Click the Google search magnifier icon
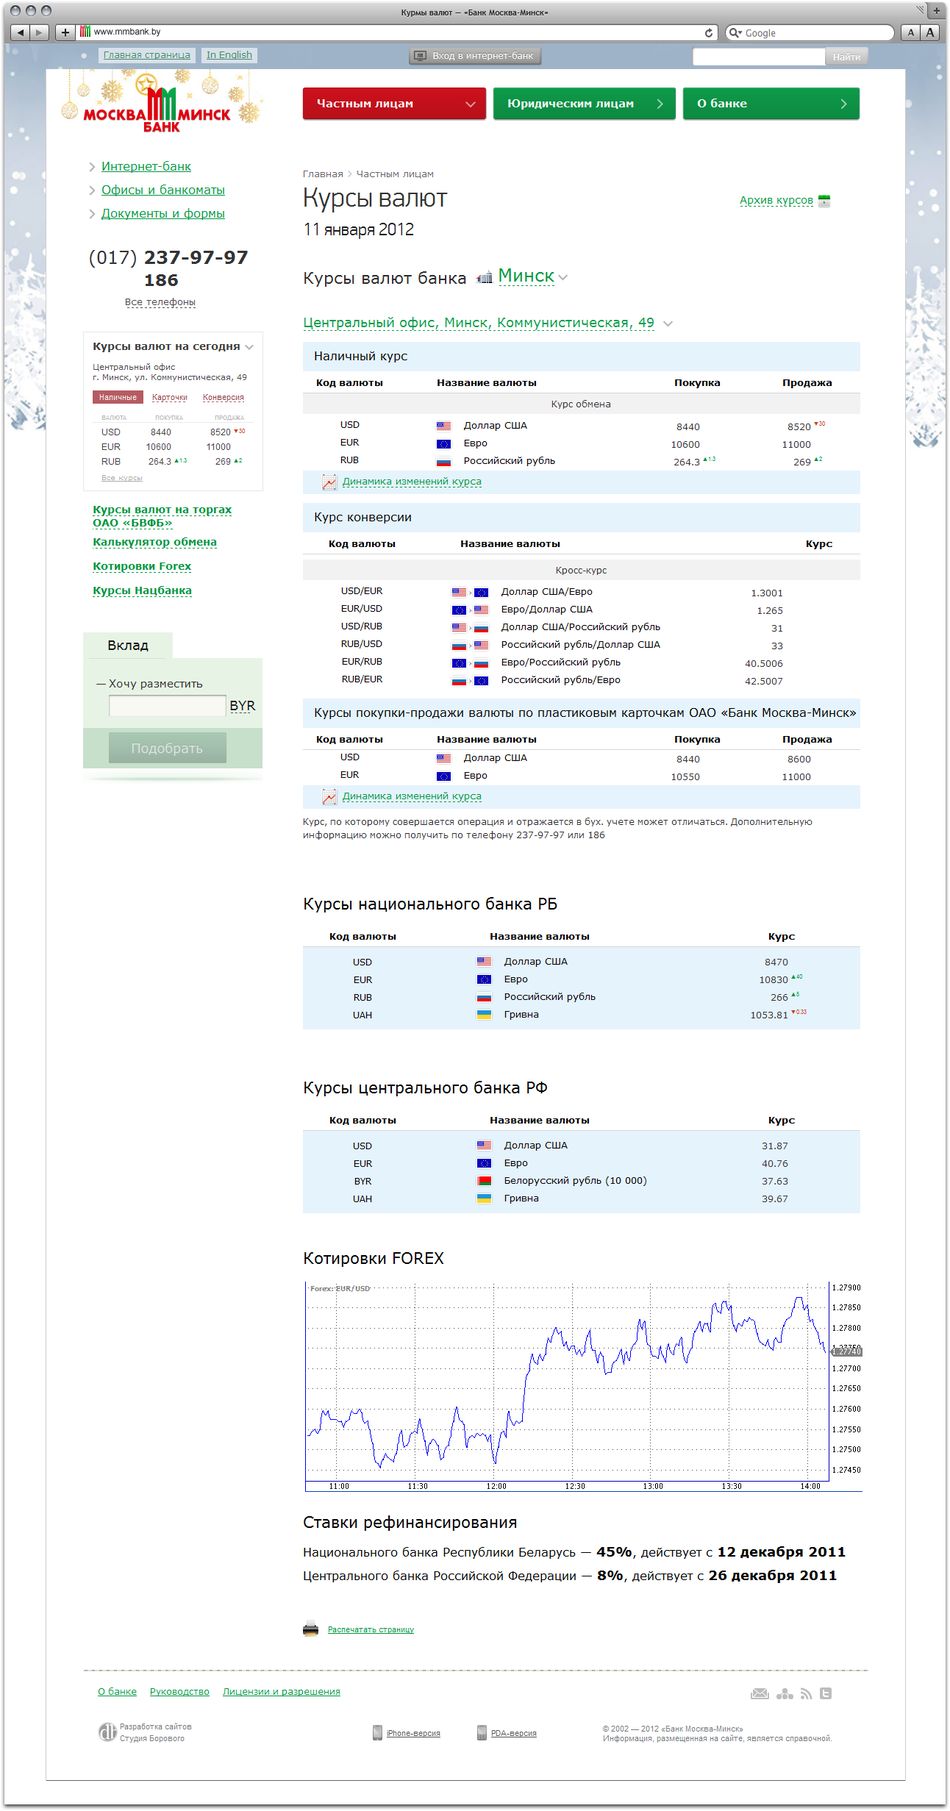 736,32
